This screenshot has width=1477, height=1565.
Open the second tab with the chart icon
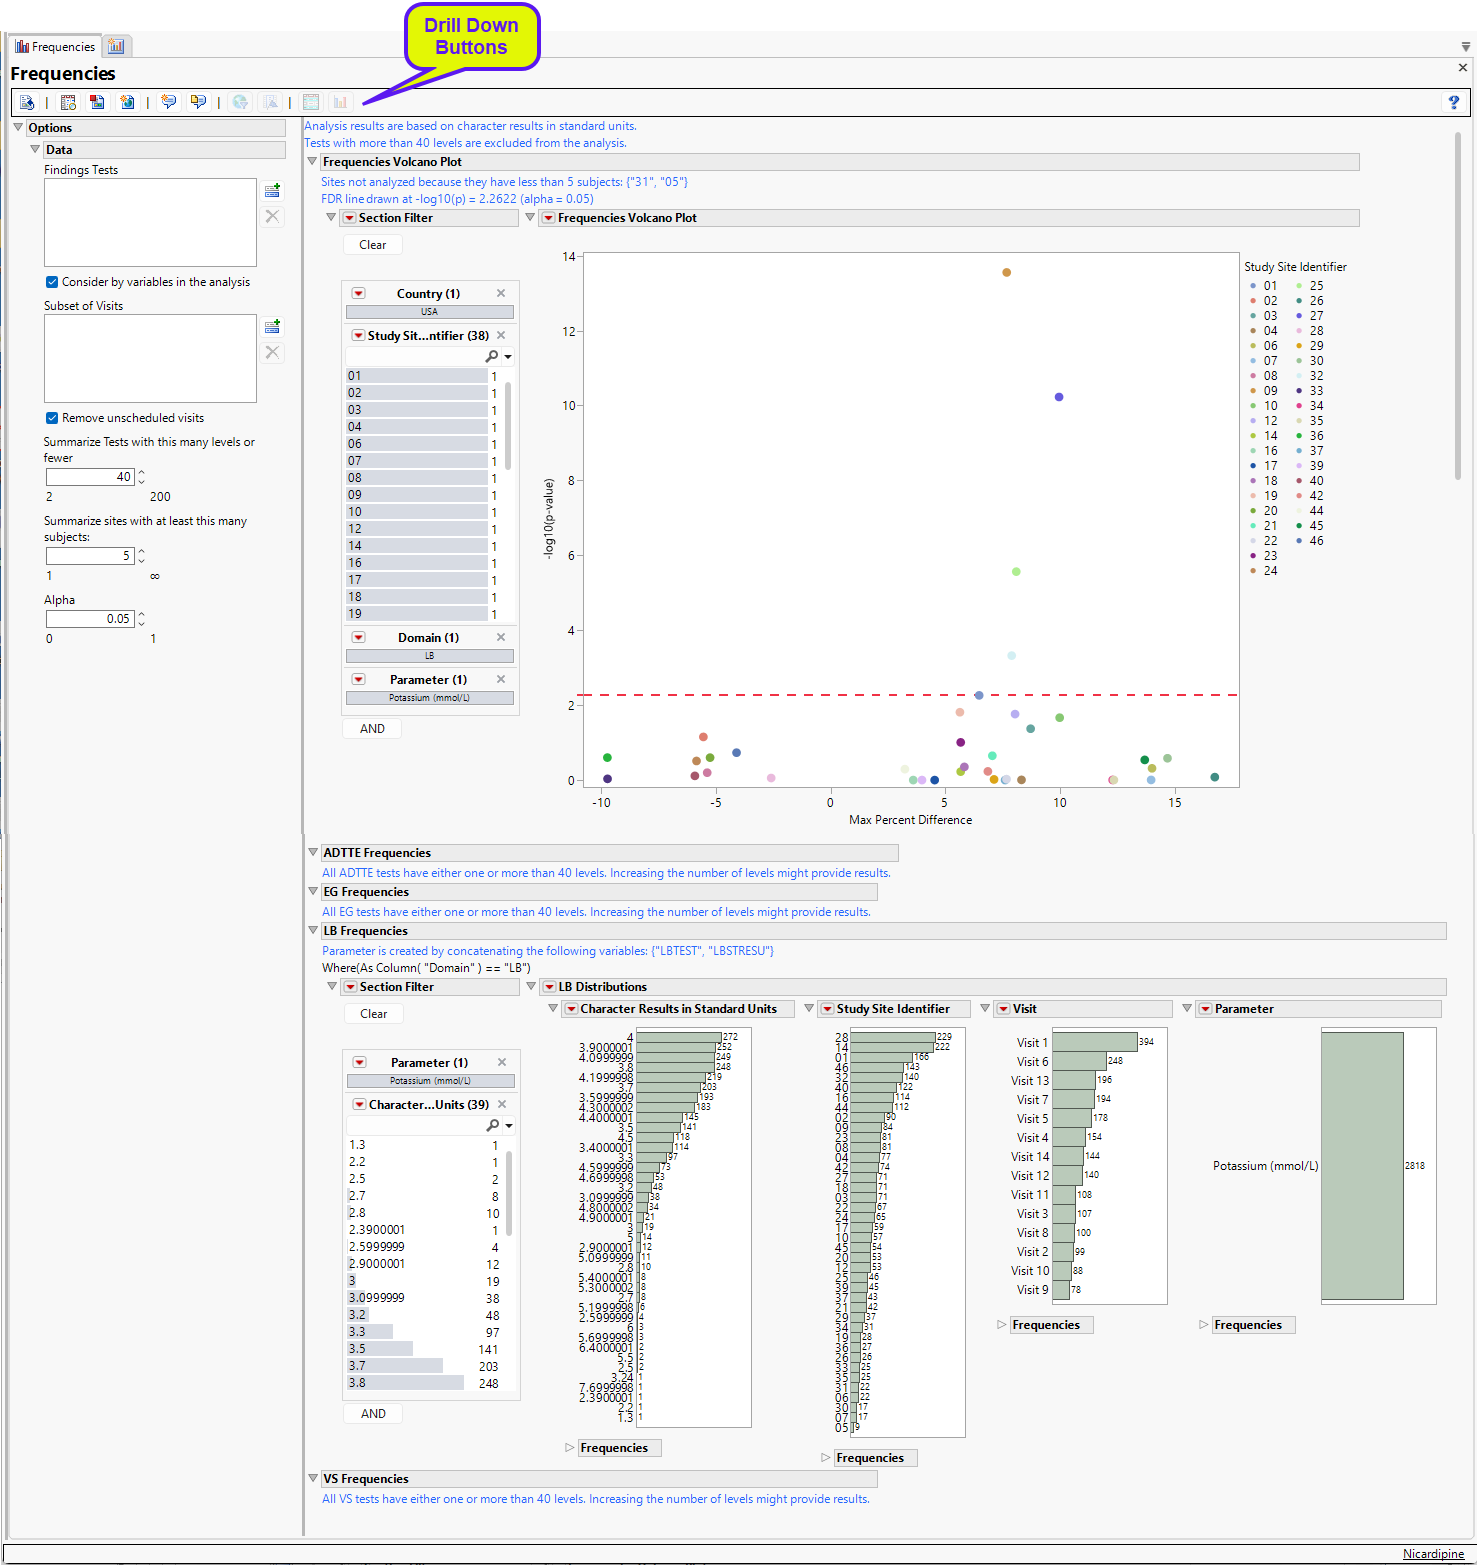[x=117, y=46]
